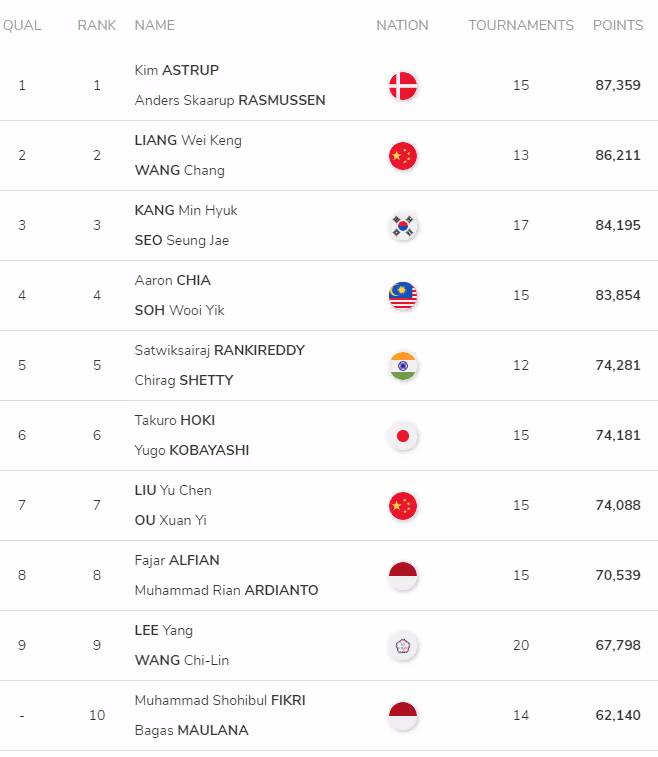Click Indonesia flag beside Bagas MAULANA

(x=403, y=716)
